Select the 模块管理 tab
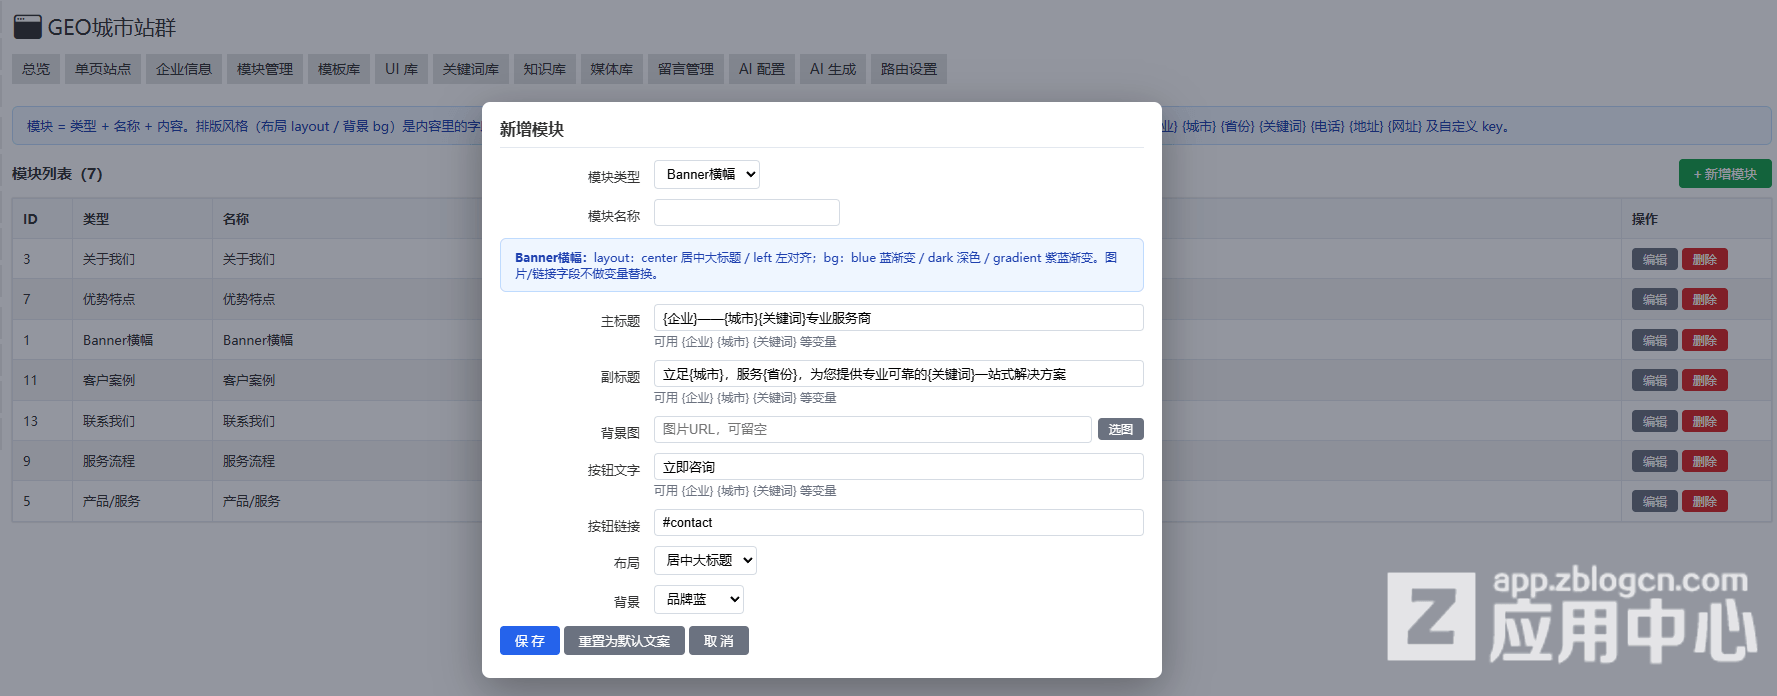Screen dimensions: 1777x696 coord(265,69)
